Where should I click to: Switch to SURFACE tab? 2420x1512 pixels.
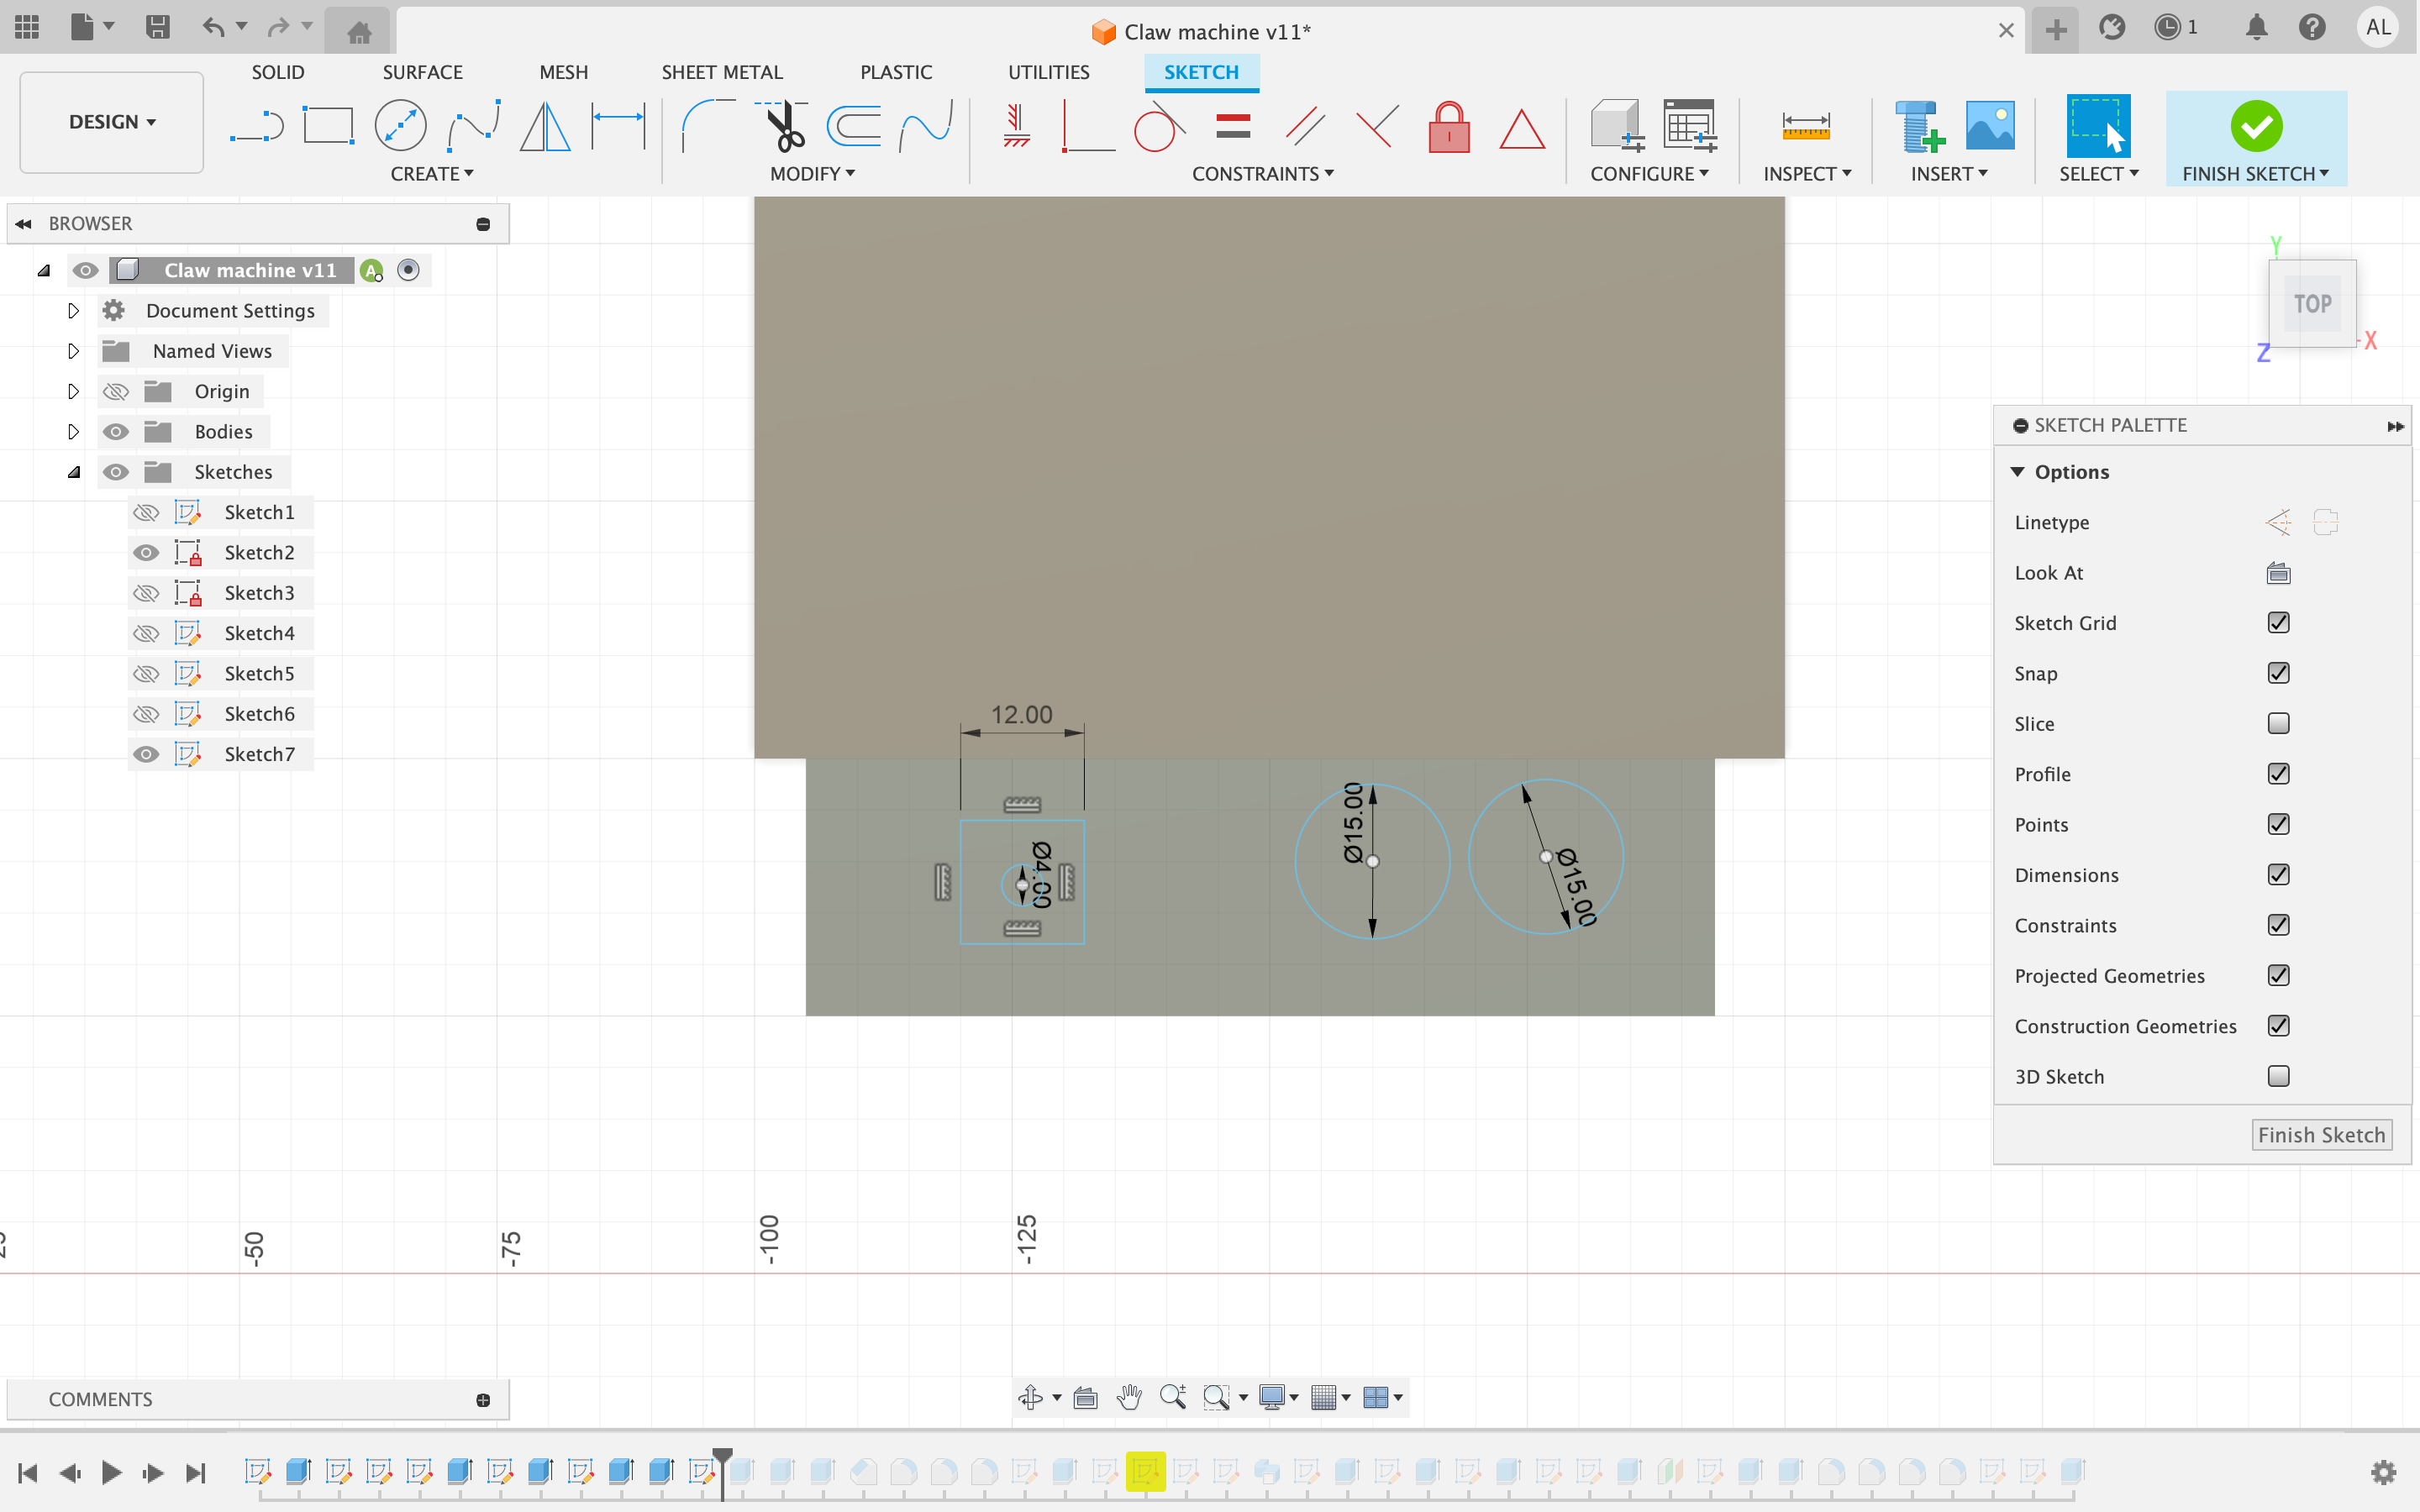click(x=422, y=71)
